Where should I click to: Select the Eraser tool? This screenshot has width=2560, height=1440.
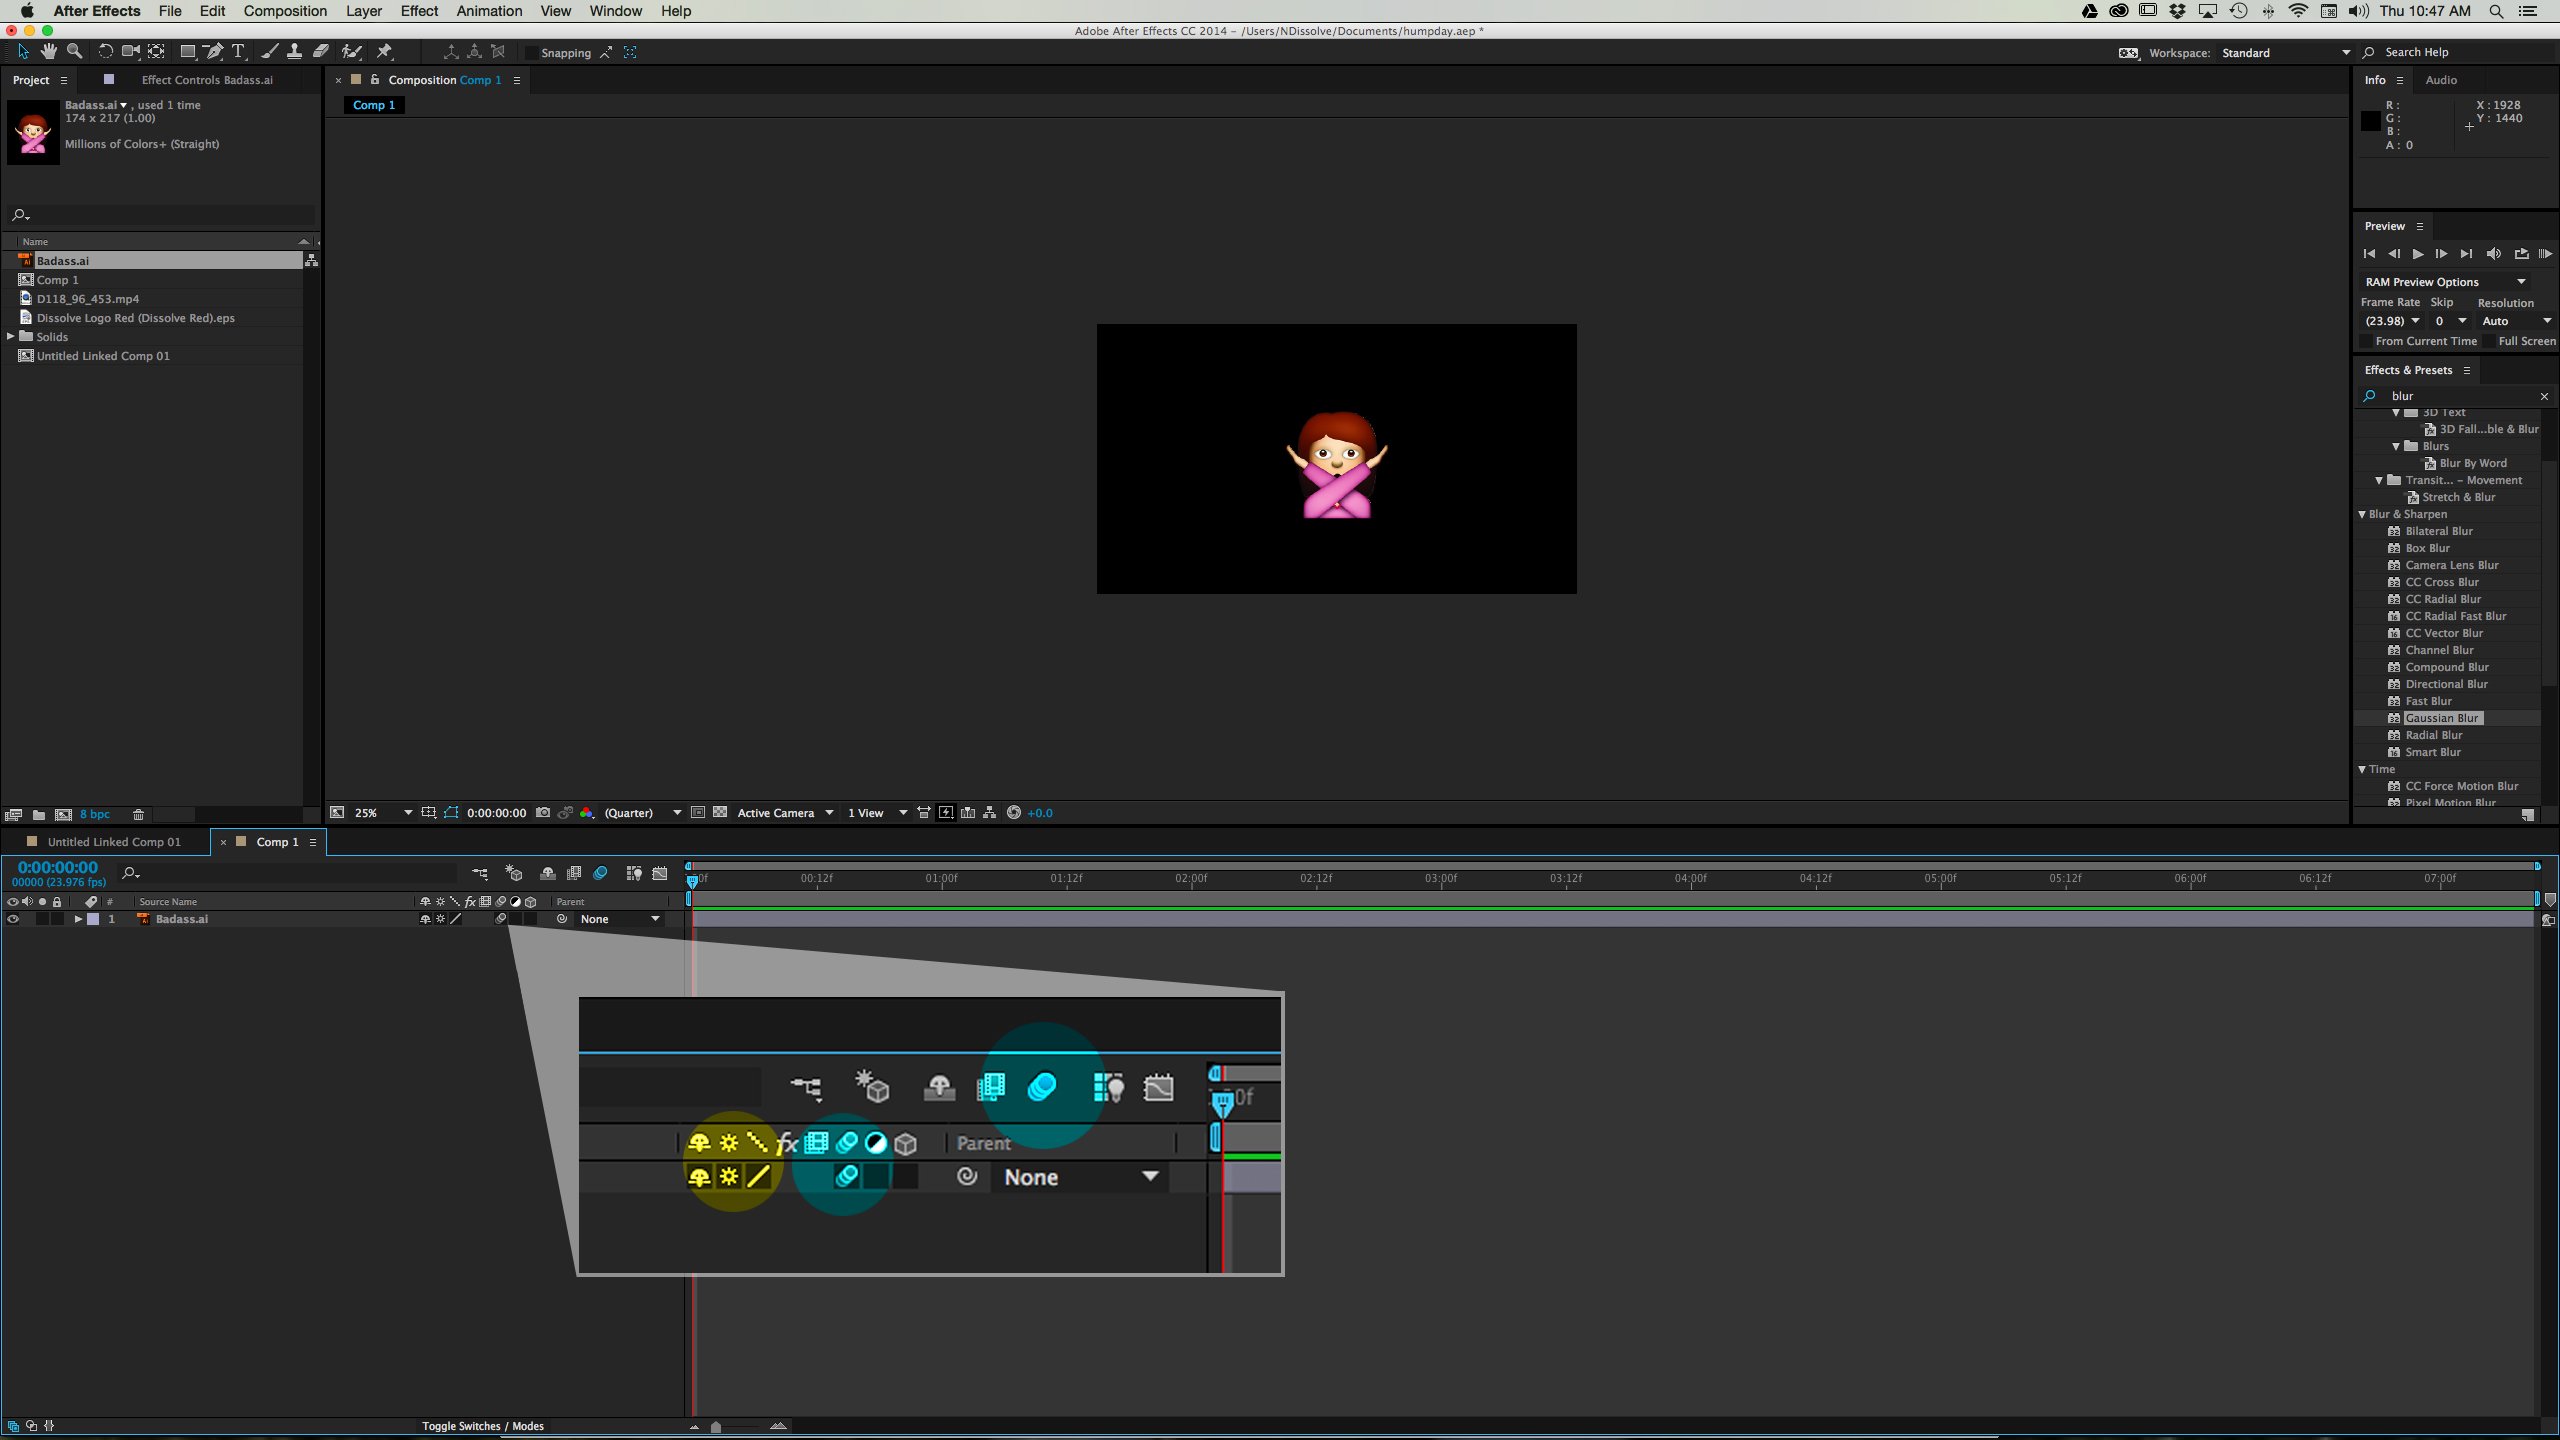(x=320, y=51)
